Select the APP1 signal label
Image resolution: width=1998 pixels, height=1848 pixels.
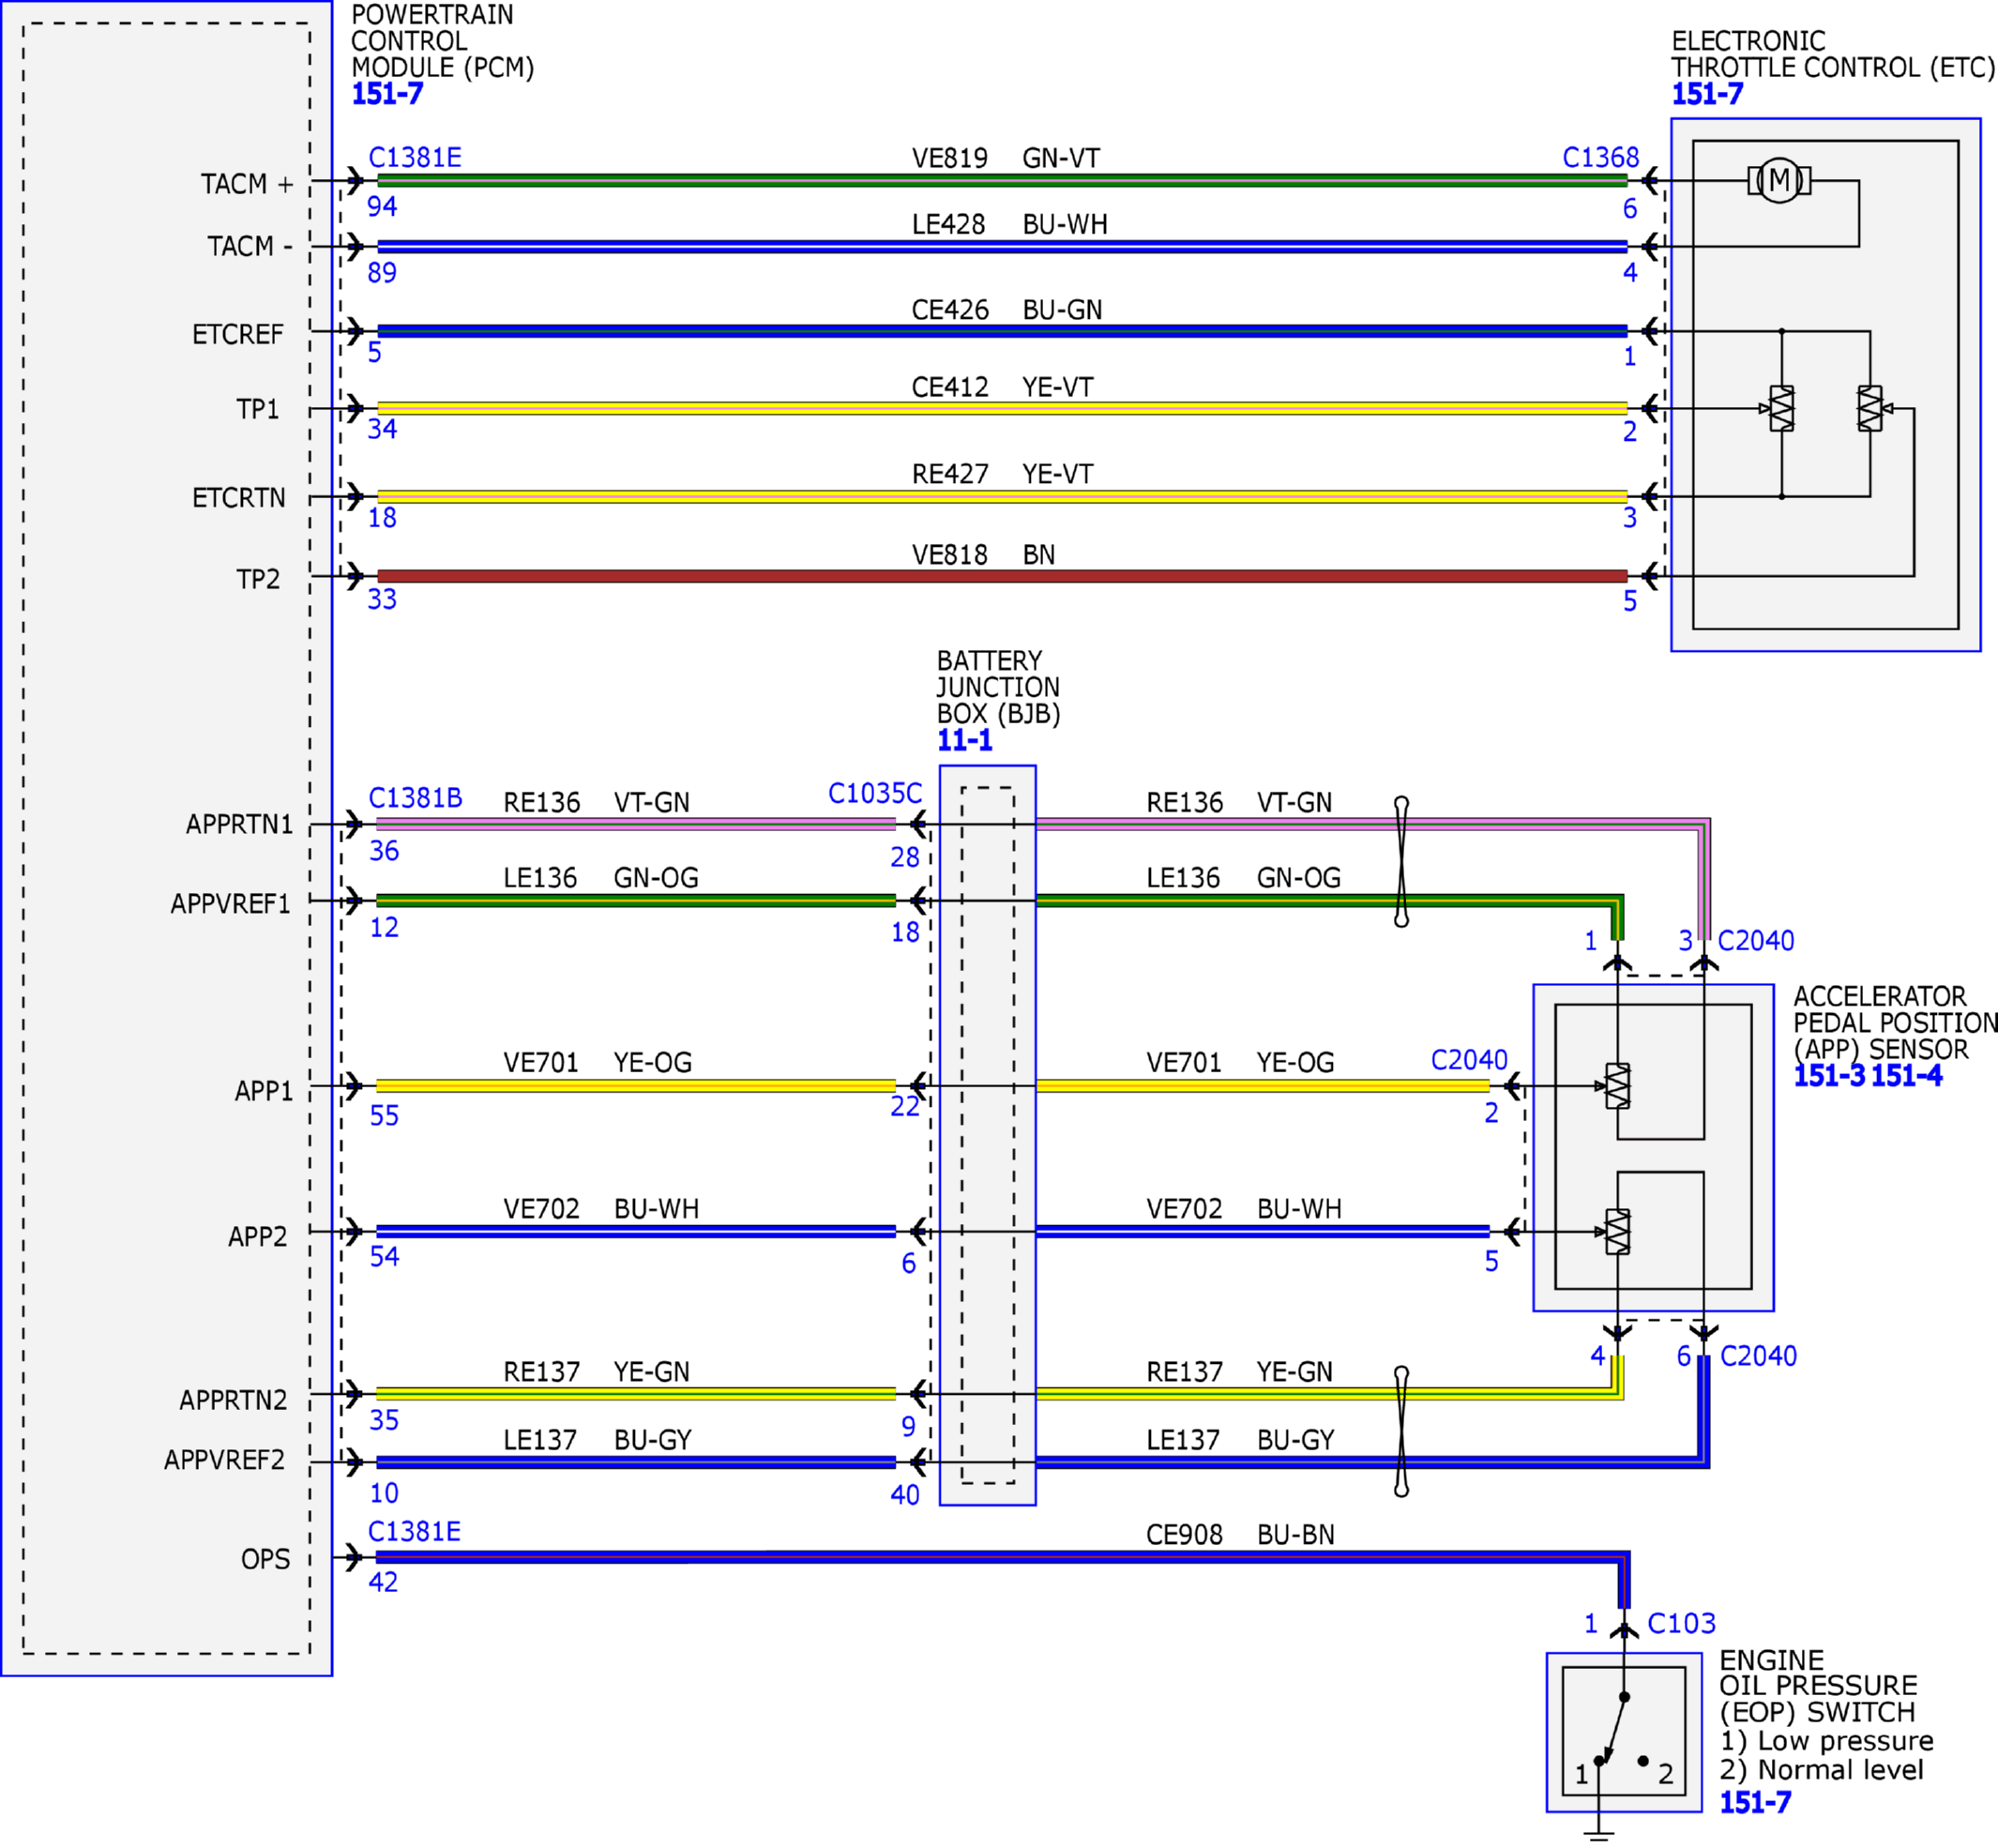(x=264, y=1091)
